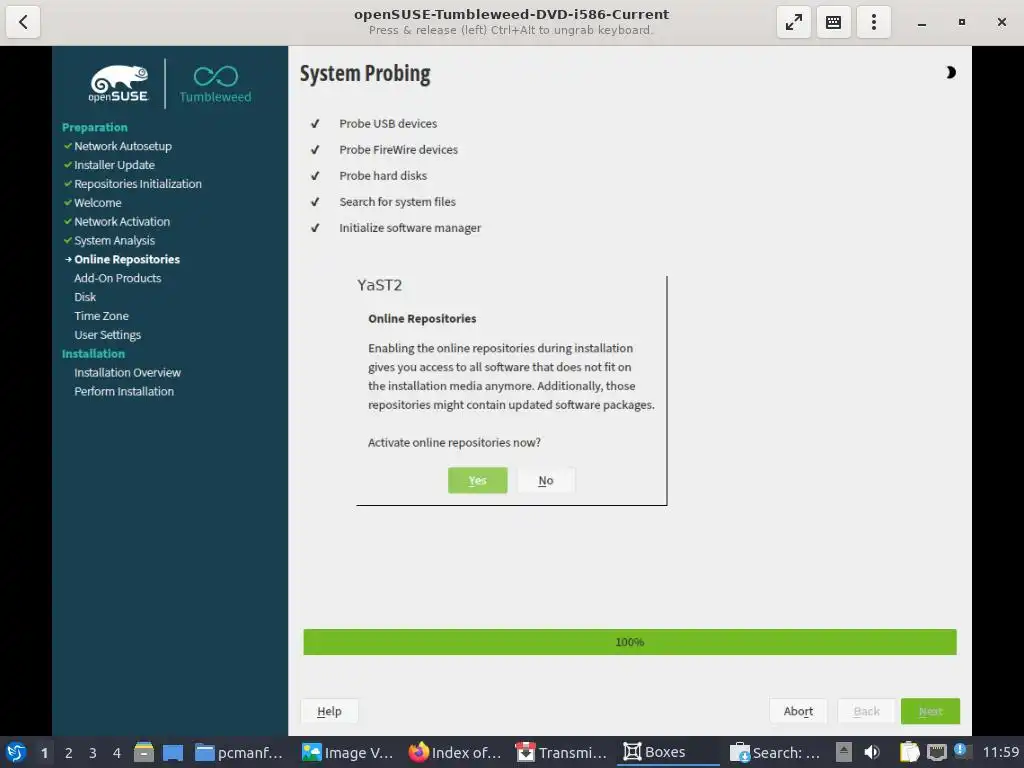
Task: Switch to pcmanfm window in taskbar
Action: pos(239,752)
